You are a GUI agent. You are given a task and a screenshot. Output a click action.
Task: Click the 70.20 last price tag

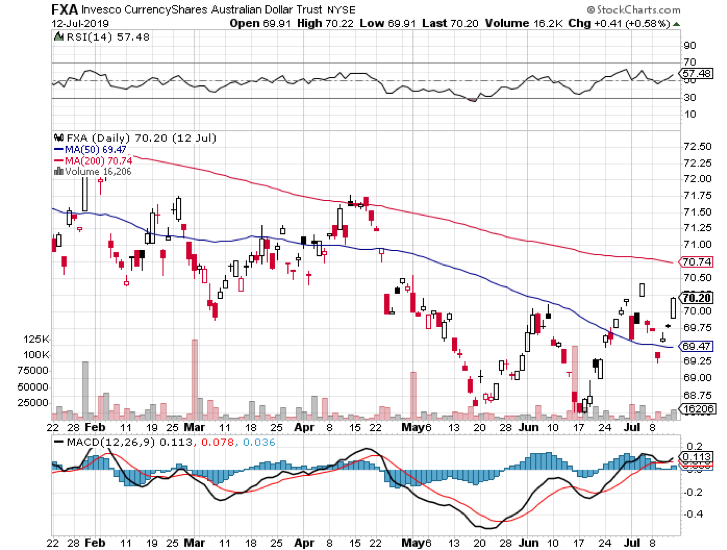[696, 298]
